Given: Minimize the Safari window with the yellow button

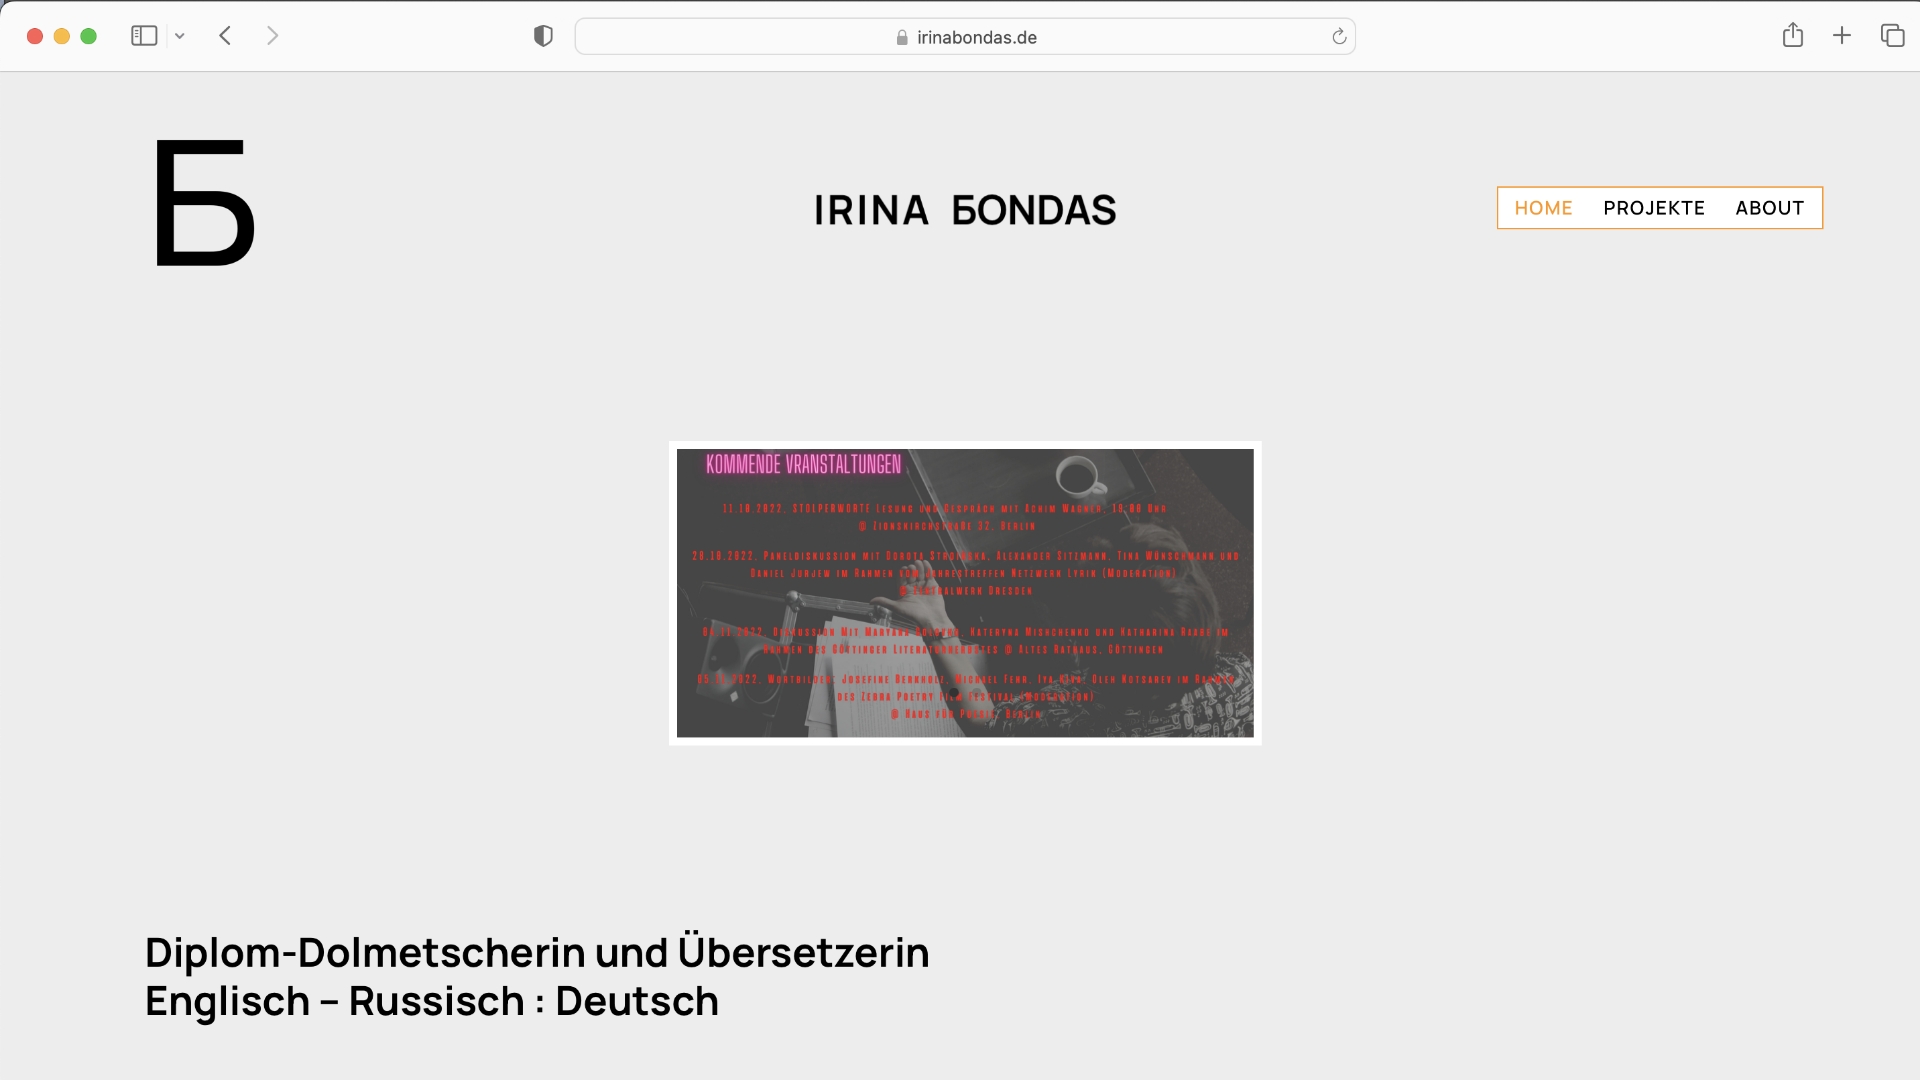Looking at the screenshot, I should pyautogui.click(x=61, y=36).
